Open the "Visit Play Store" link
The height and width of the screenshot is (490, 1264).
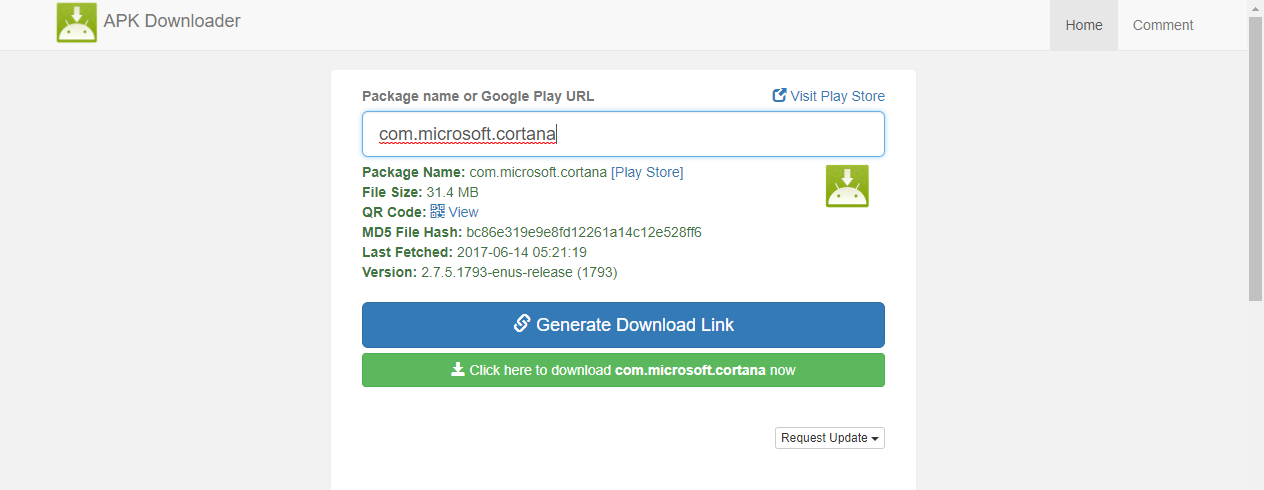[x=837, y=96]
